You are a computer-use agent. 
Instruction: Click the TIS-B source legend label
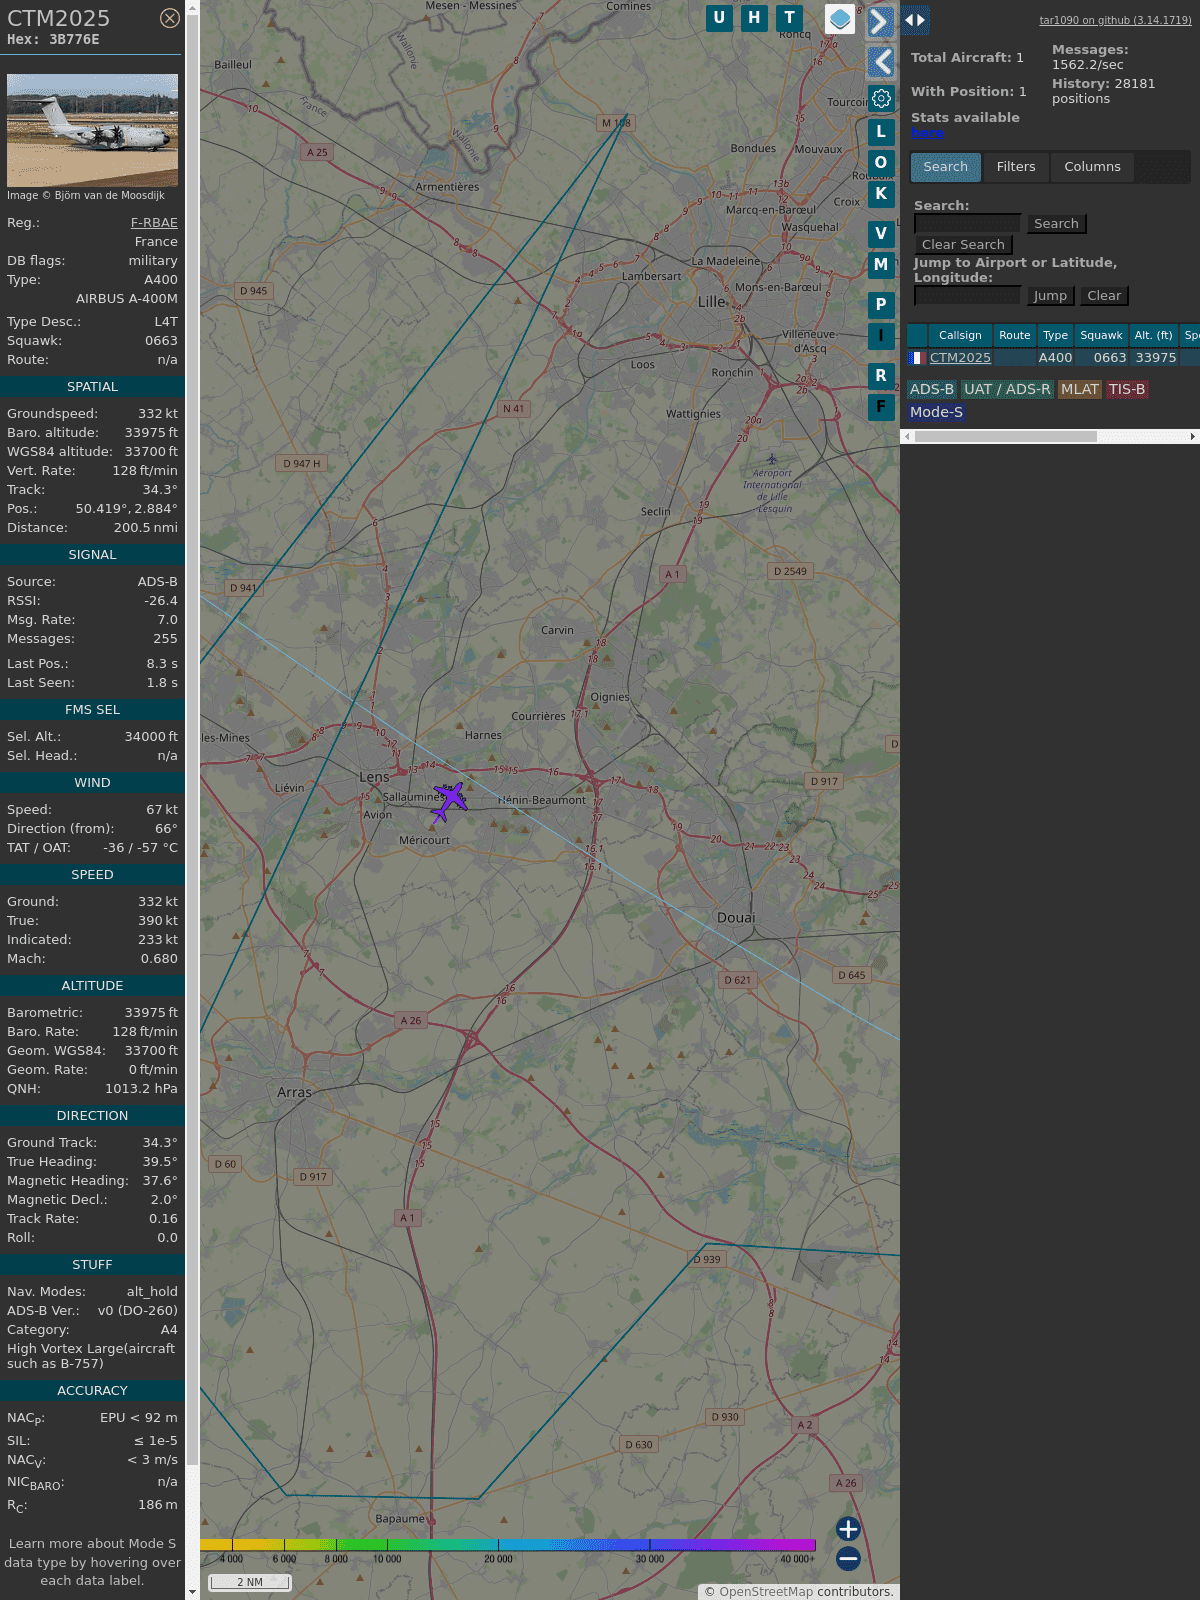tap(1127, 390)
